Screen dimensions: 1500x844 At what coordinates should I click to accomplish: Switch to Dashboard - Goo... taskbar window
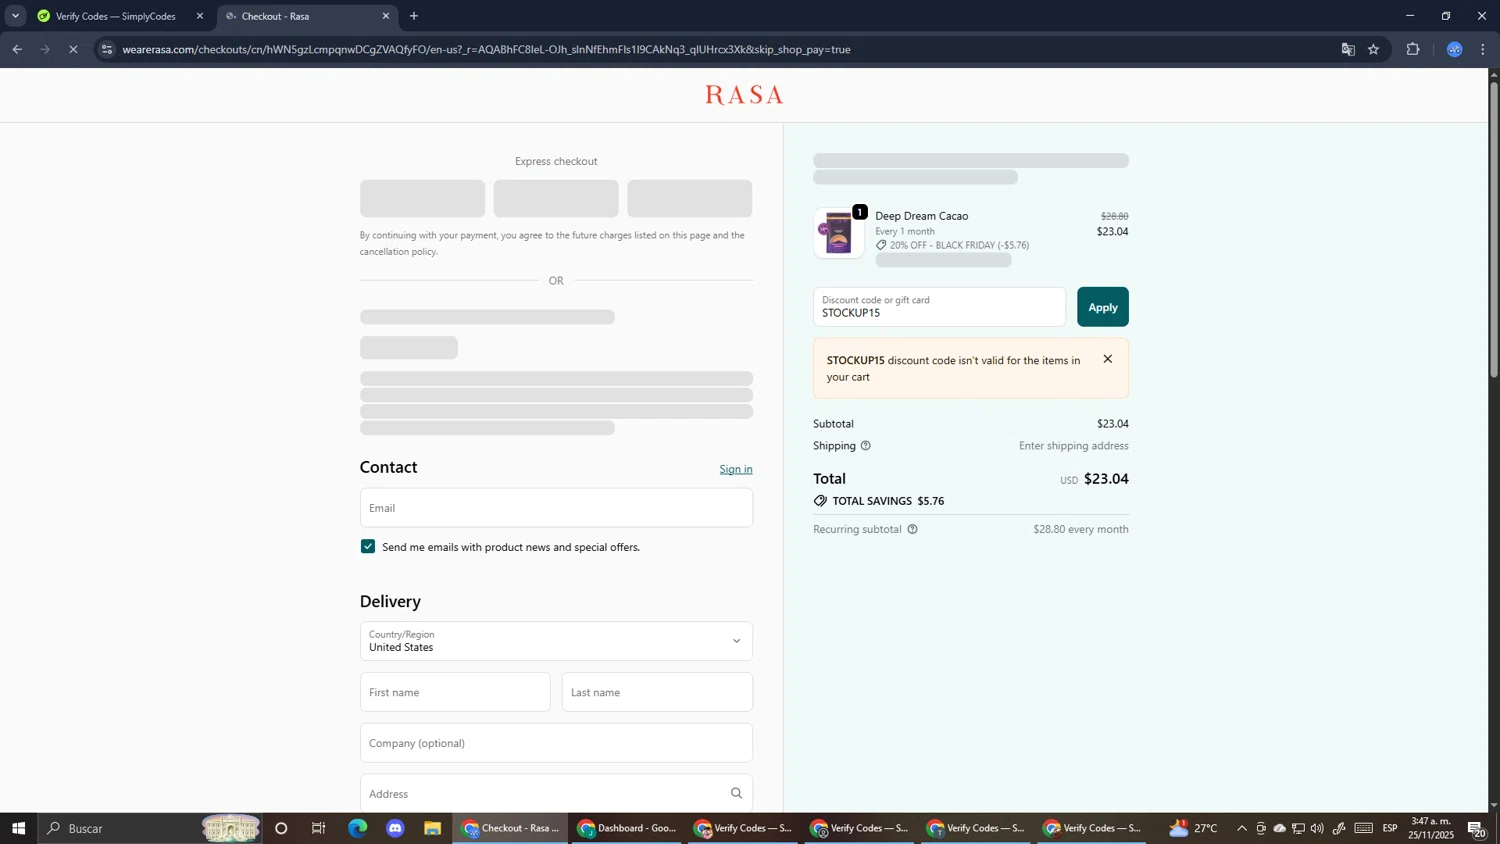[x=627, y=828]
